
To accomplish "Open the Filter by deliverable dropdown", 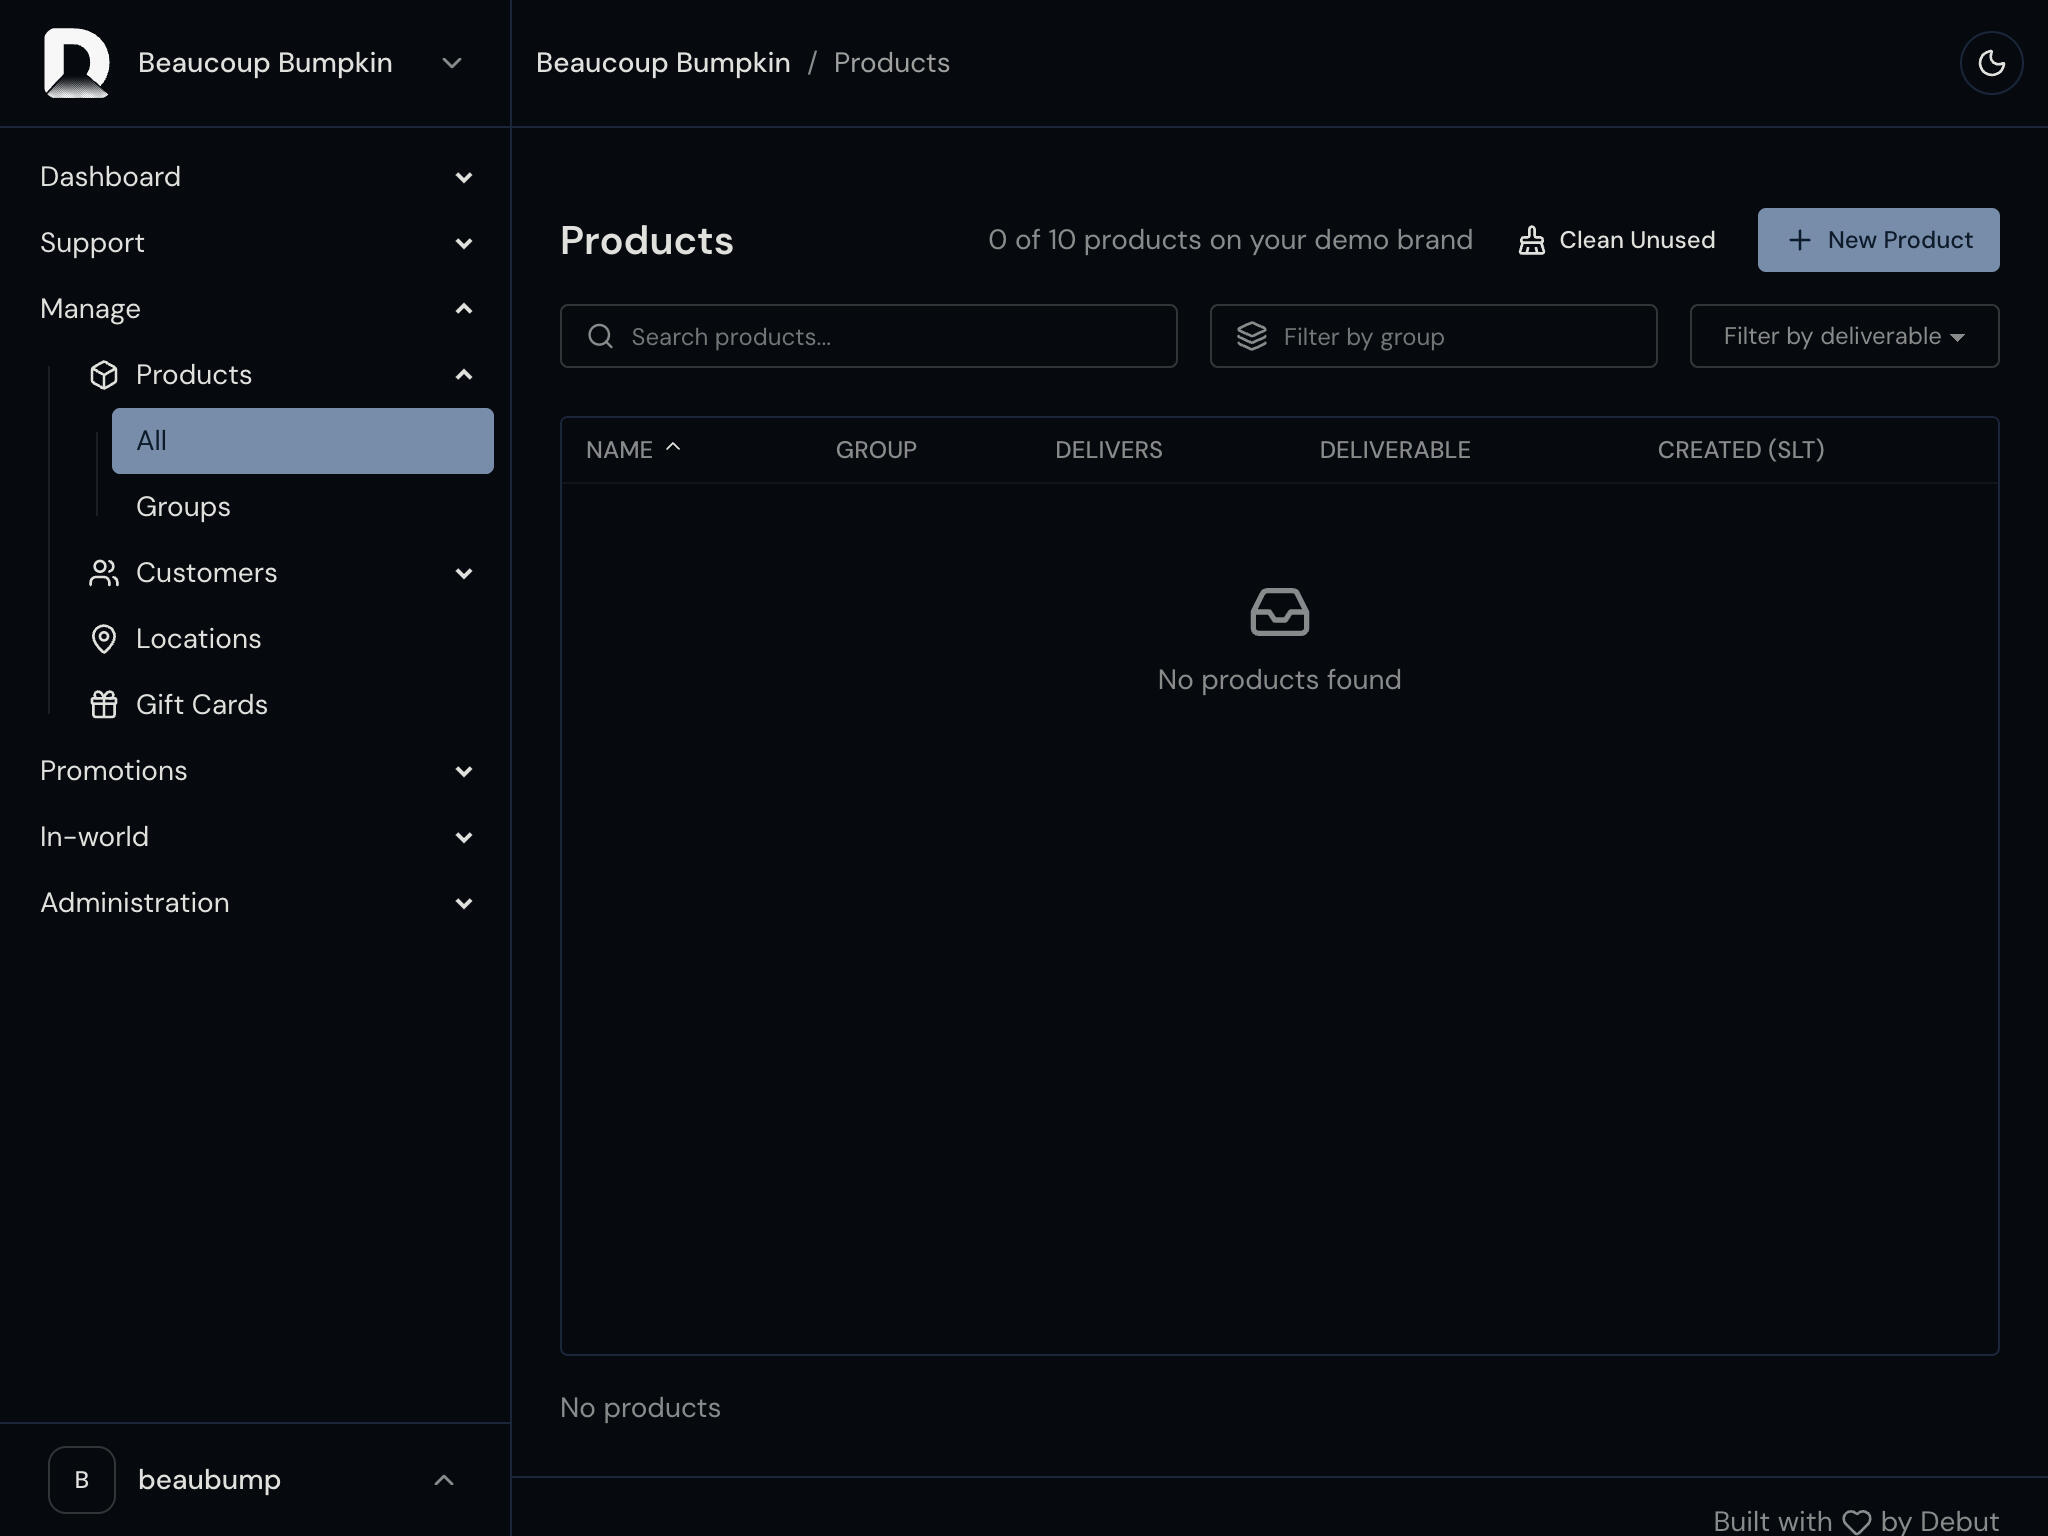I will click(1844, 336).
